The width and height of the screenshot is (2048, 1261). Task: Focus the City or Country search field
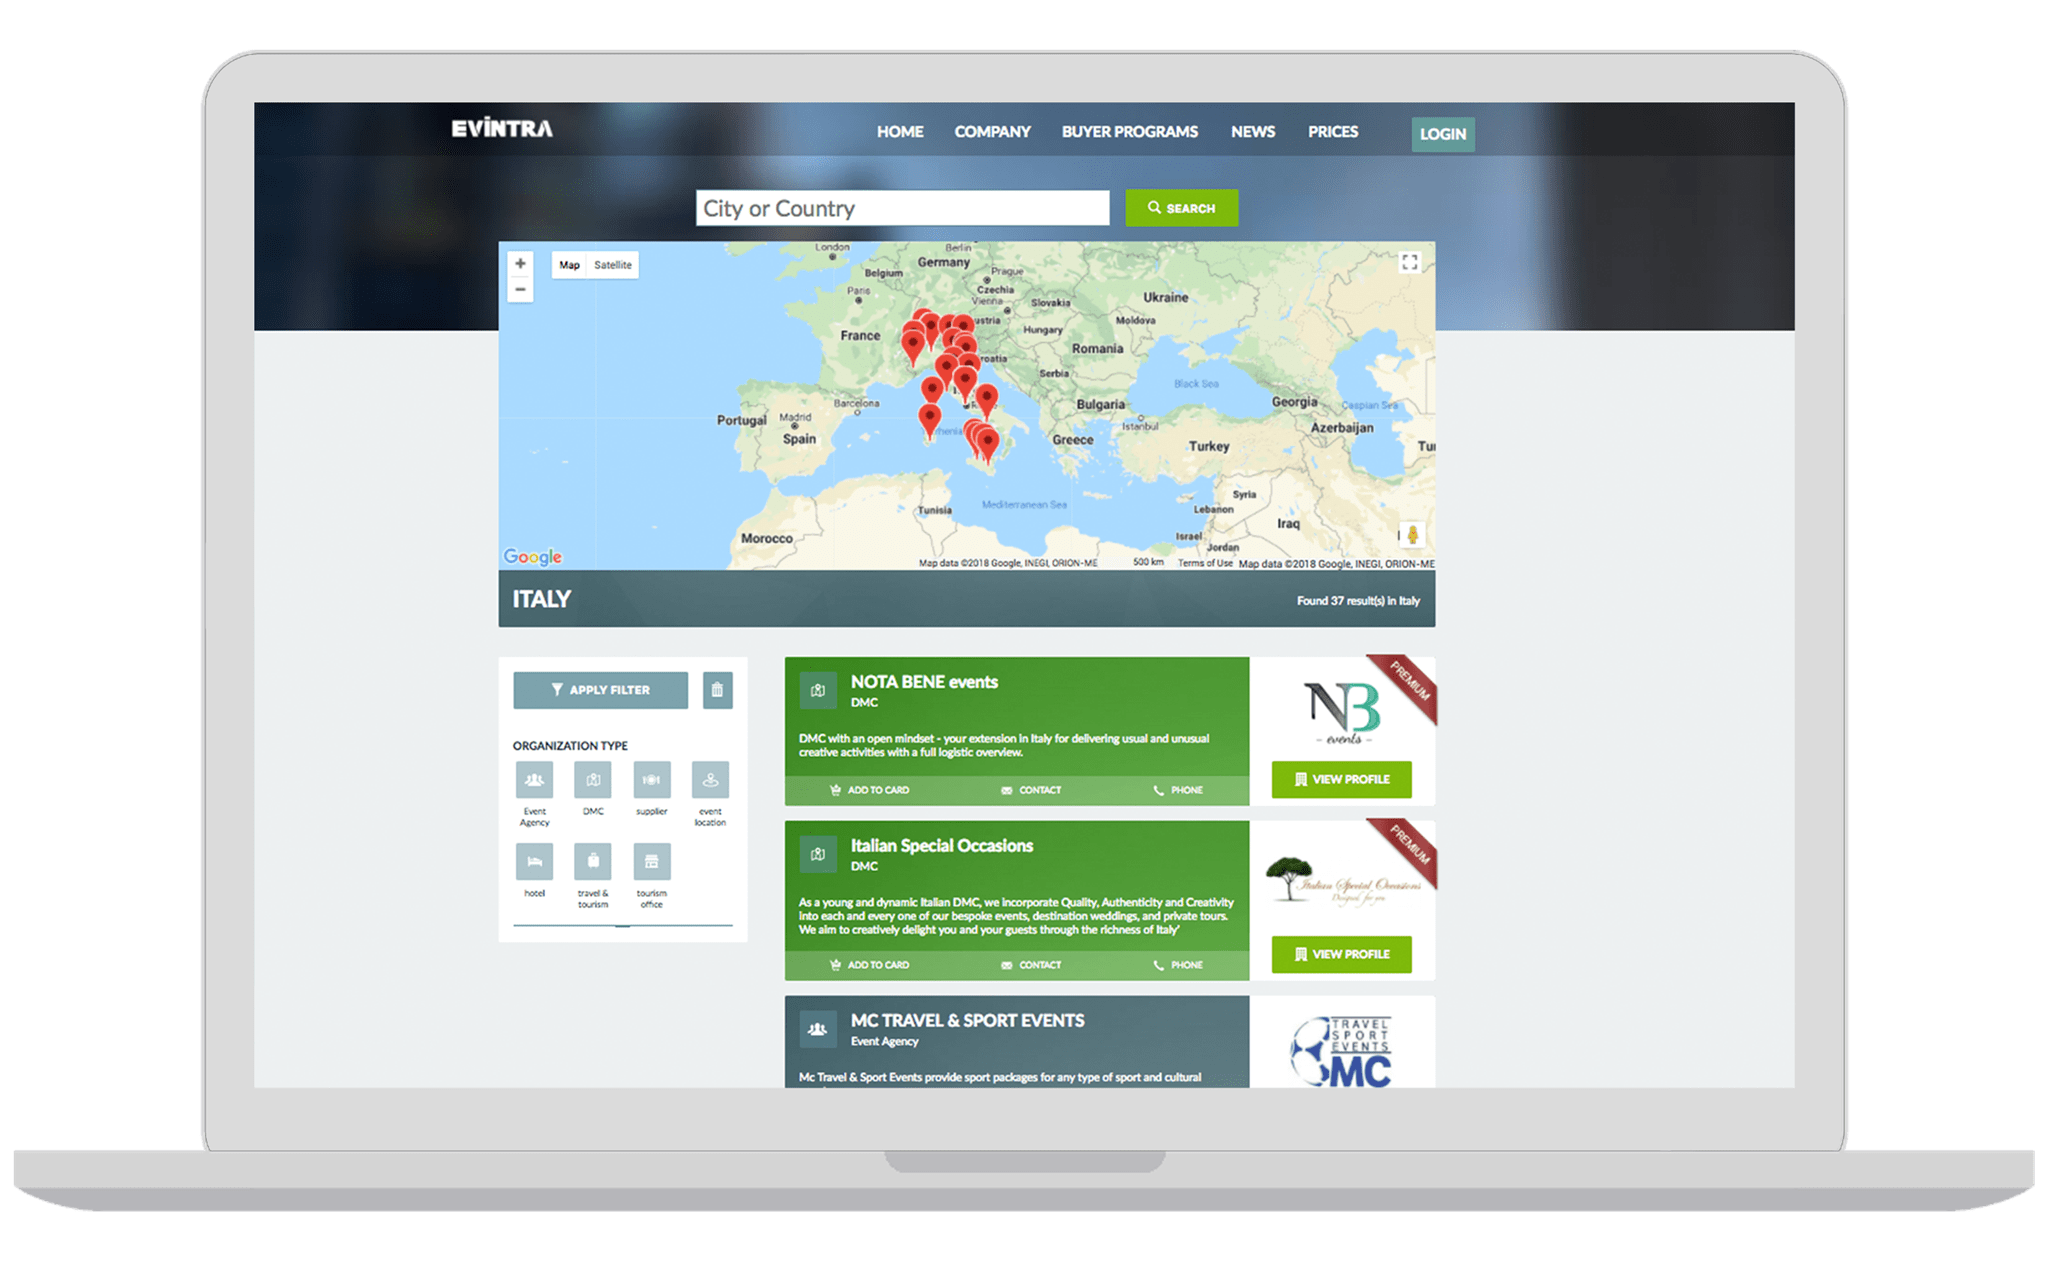pos(902,208)
